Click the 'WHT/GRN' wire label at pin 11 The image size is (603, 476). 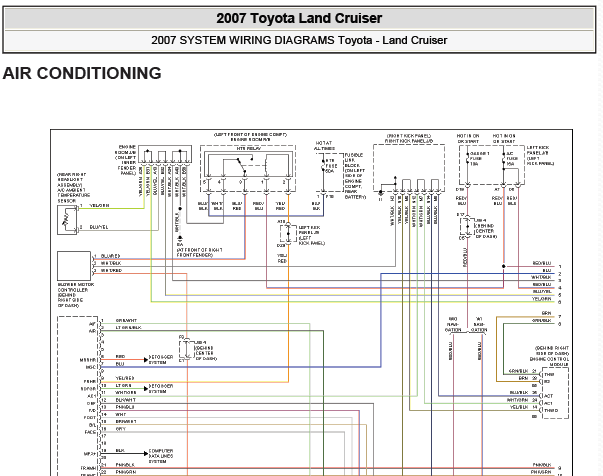click(126, 393)
